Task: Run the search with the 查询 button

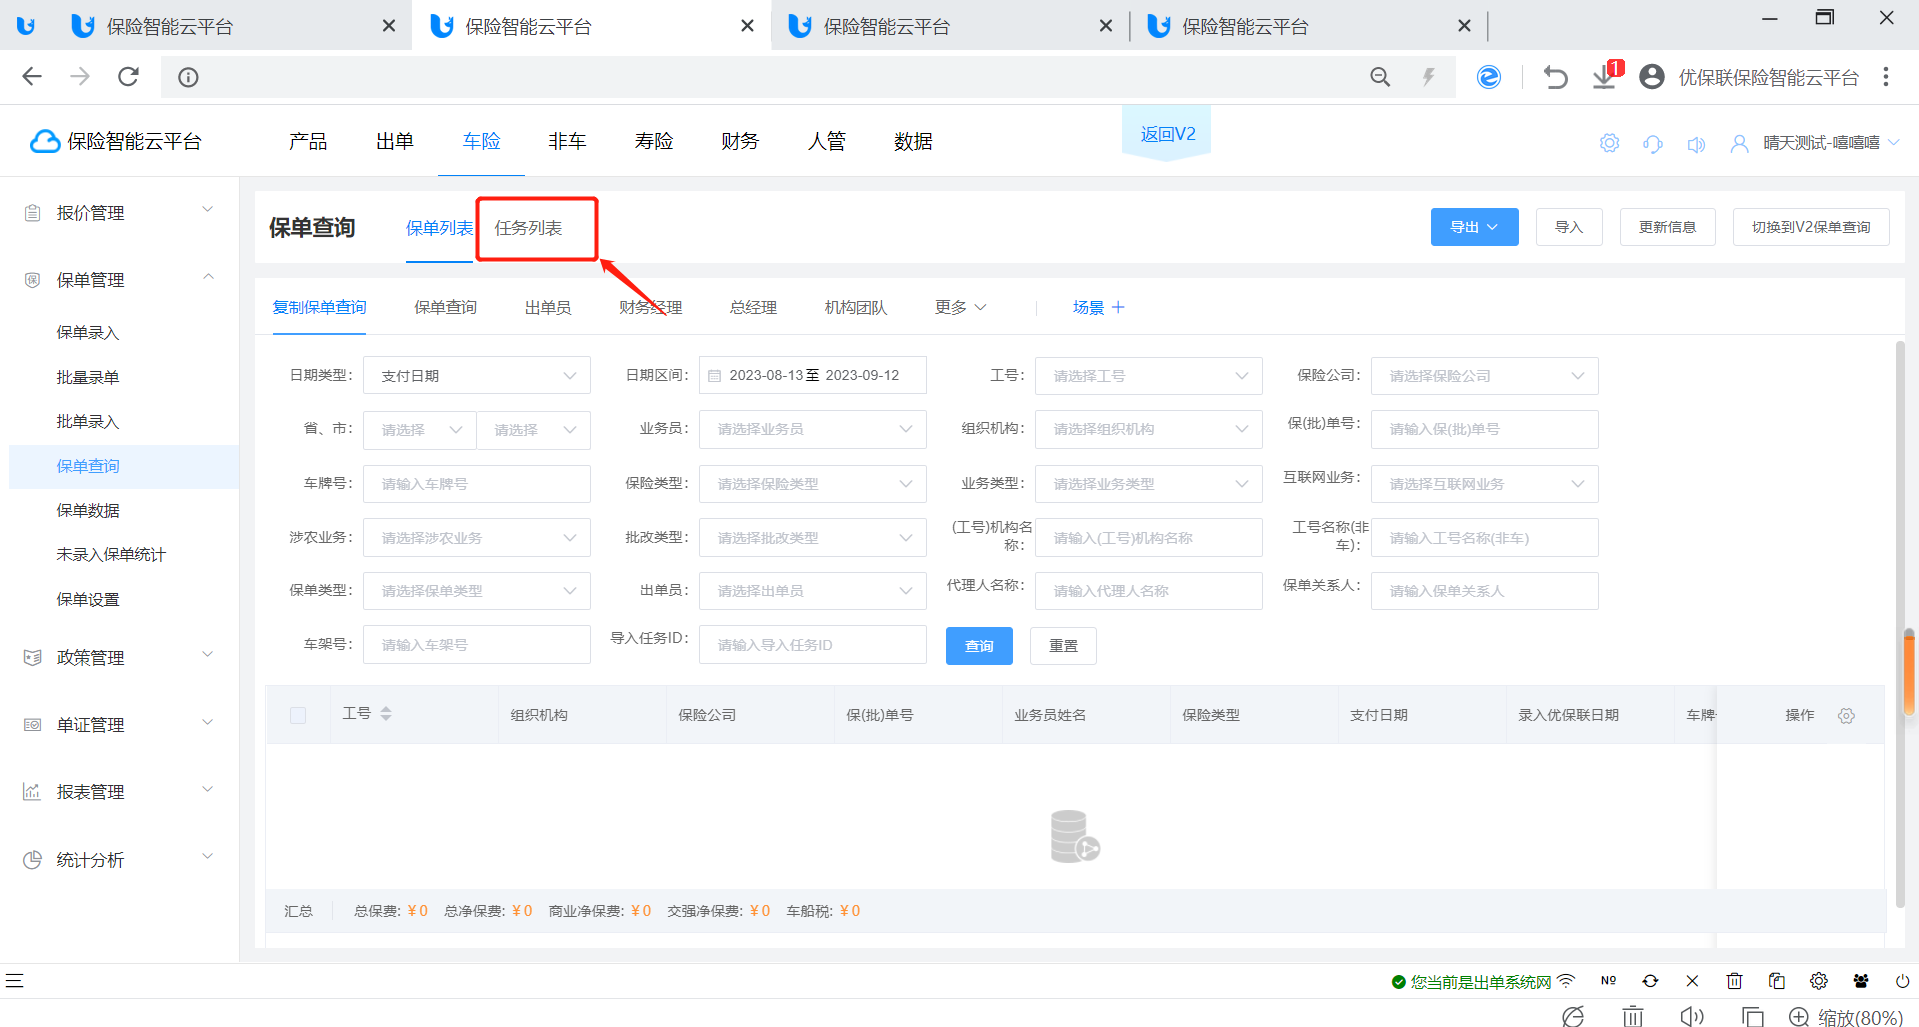Action: [979, 646]
